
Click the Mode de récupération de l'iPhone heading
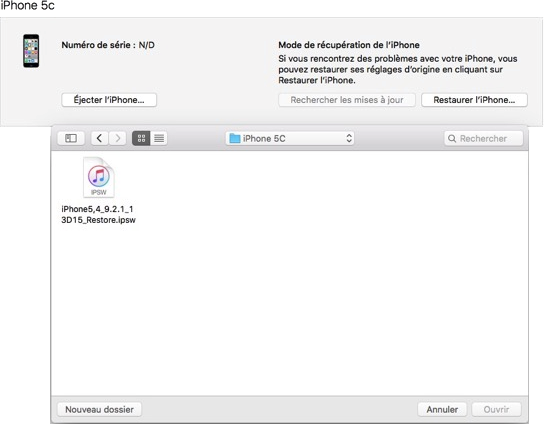(349, 45)
